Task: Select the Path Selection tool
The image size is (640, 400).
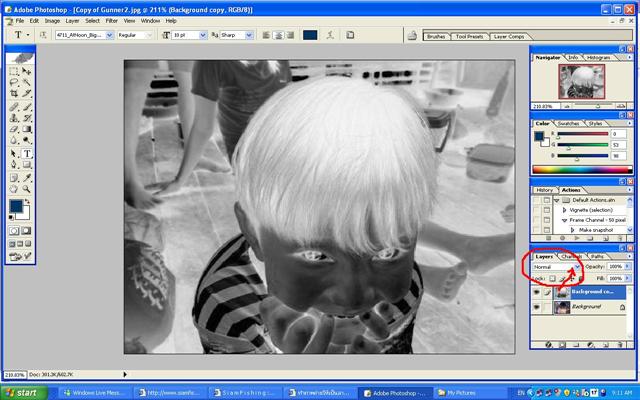Action: (14, 153)
